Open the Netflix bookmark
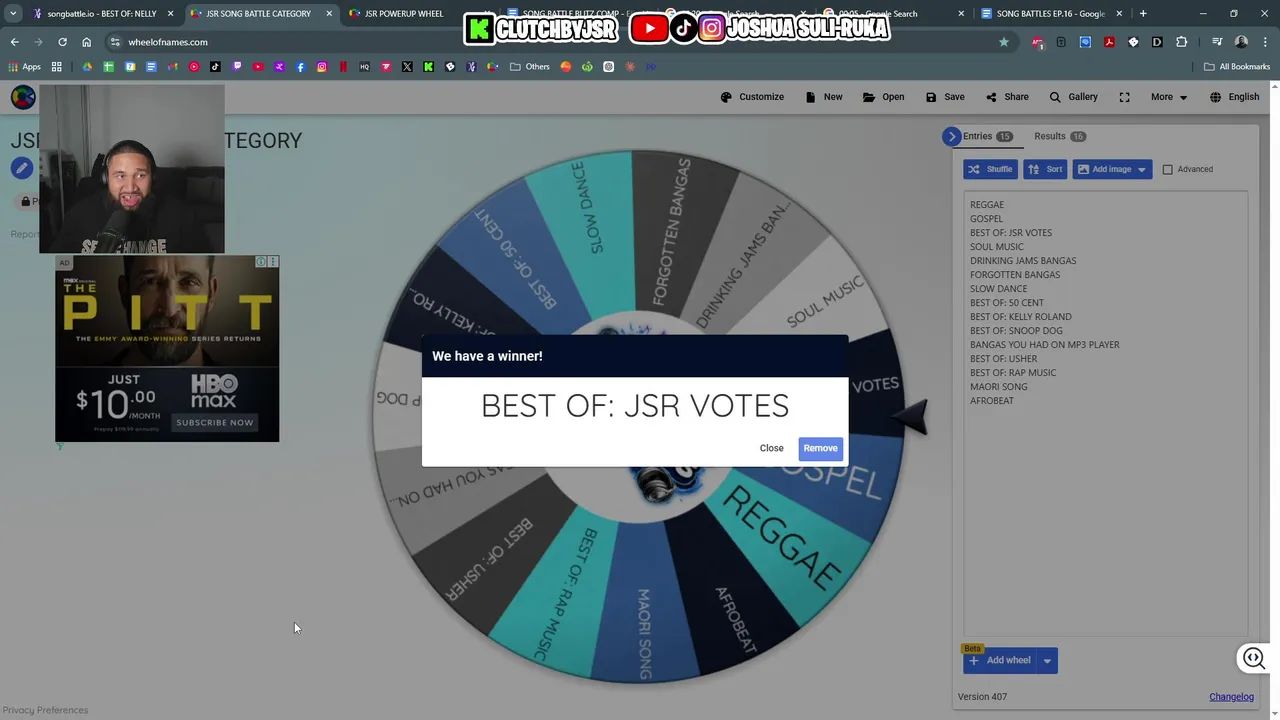 click(x=343, y=67)
